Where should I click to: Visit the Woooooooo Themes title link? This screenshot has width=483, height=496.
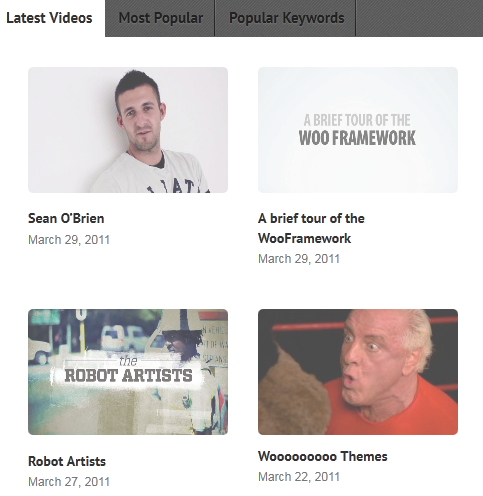(323, 456)
